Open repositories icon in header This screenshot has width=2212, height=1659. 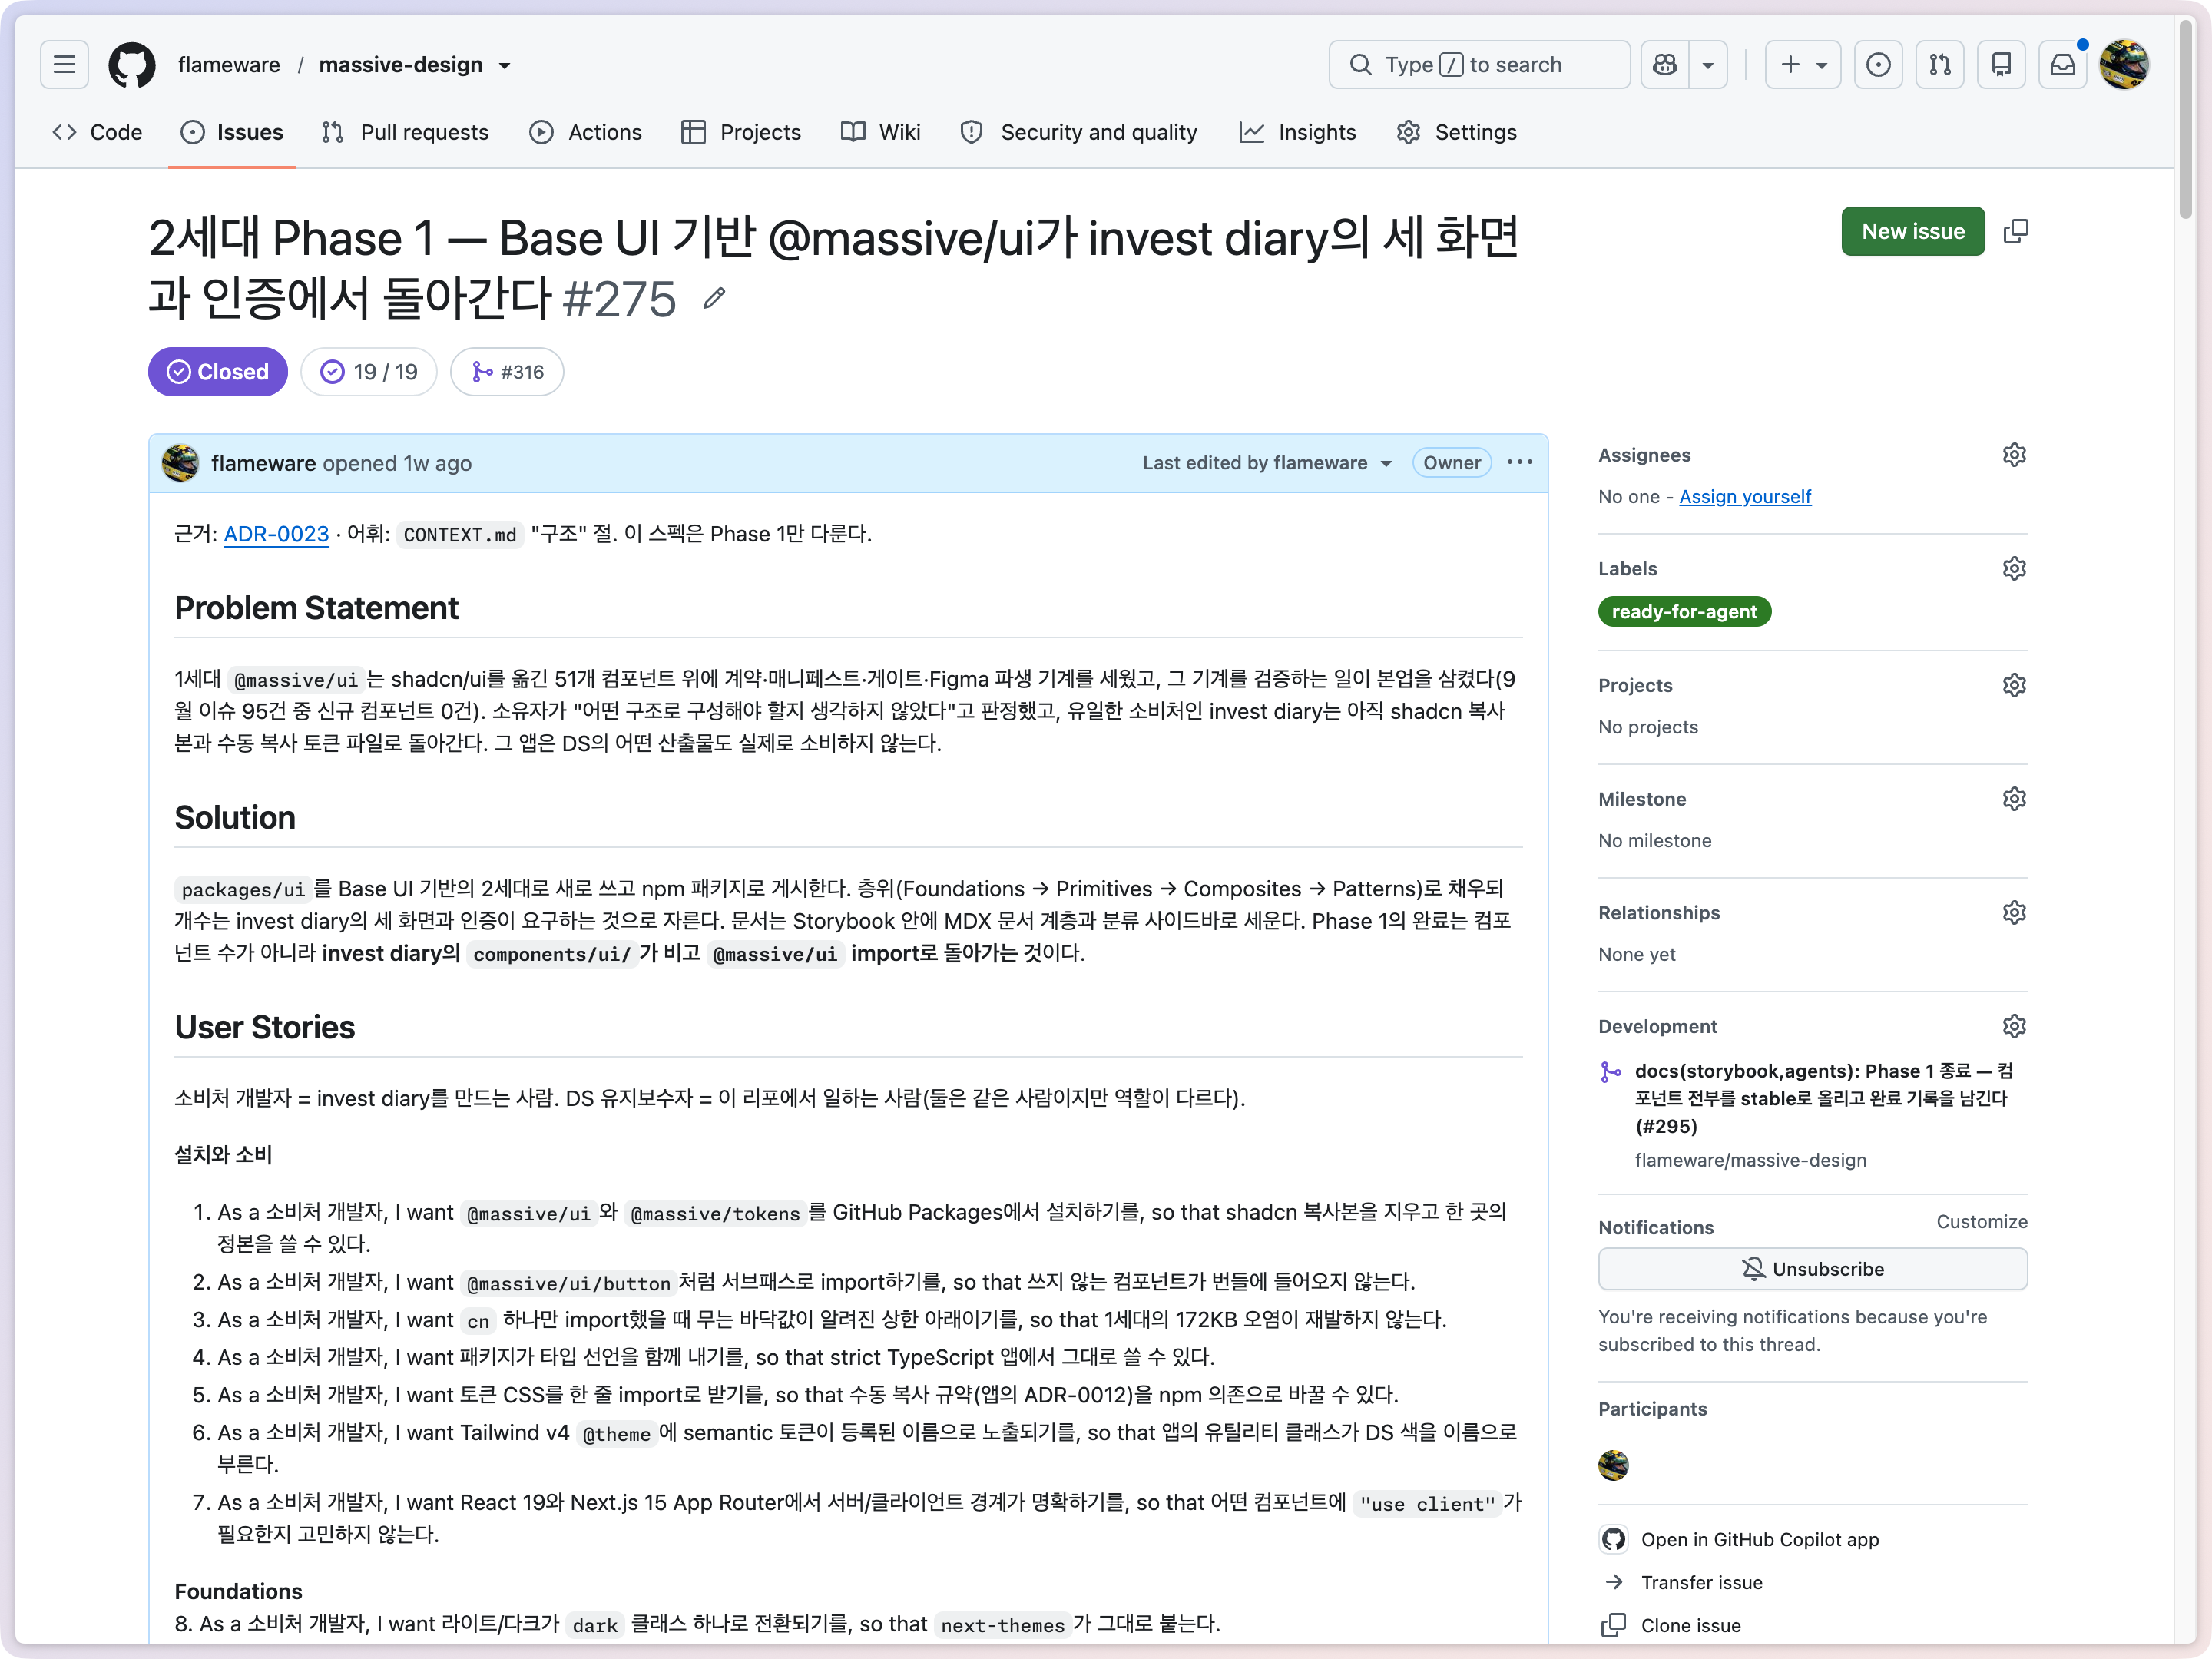(x=2001, y=65)
